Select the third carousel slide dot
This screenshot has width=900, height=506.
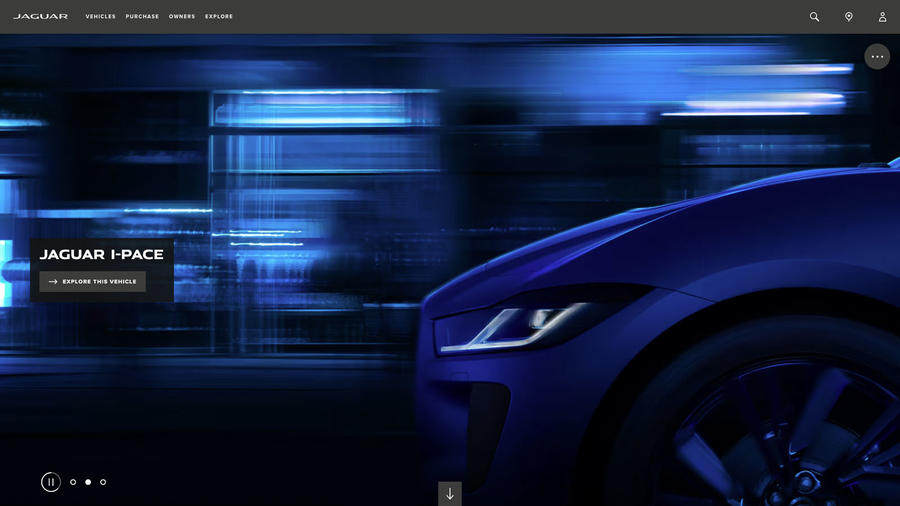(103, 482)
